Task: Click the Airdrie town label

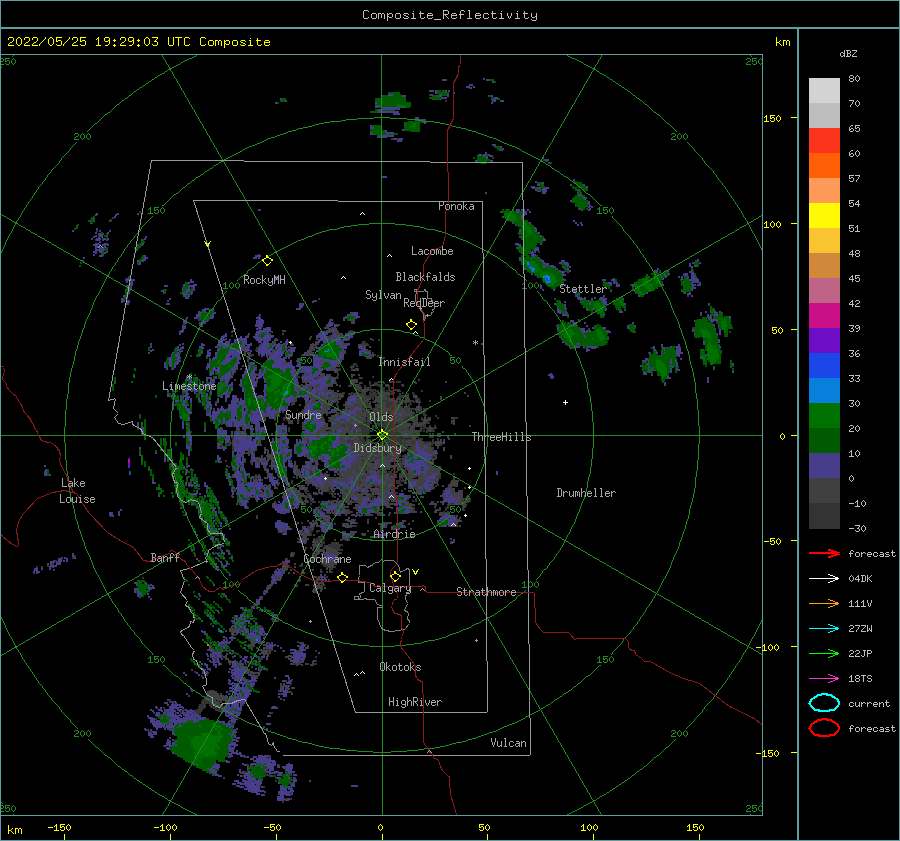Action: (x=394, y=534)
